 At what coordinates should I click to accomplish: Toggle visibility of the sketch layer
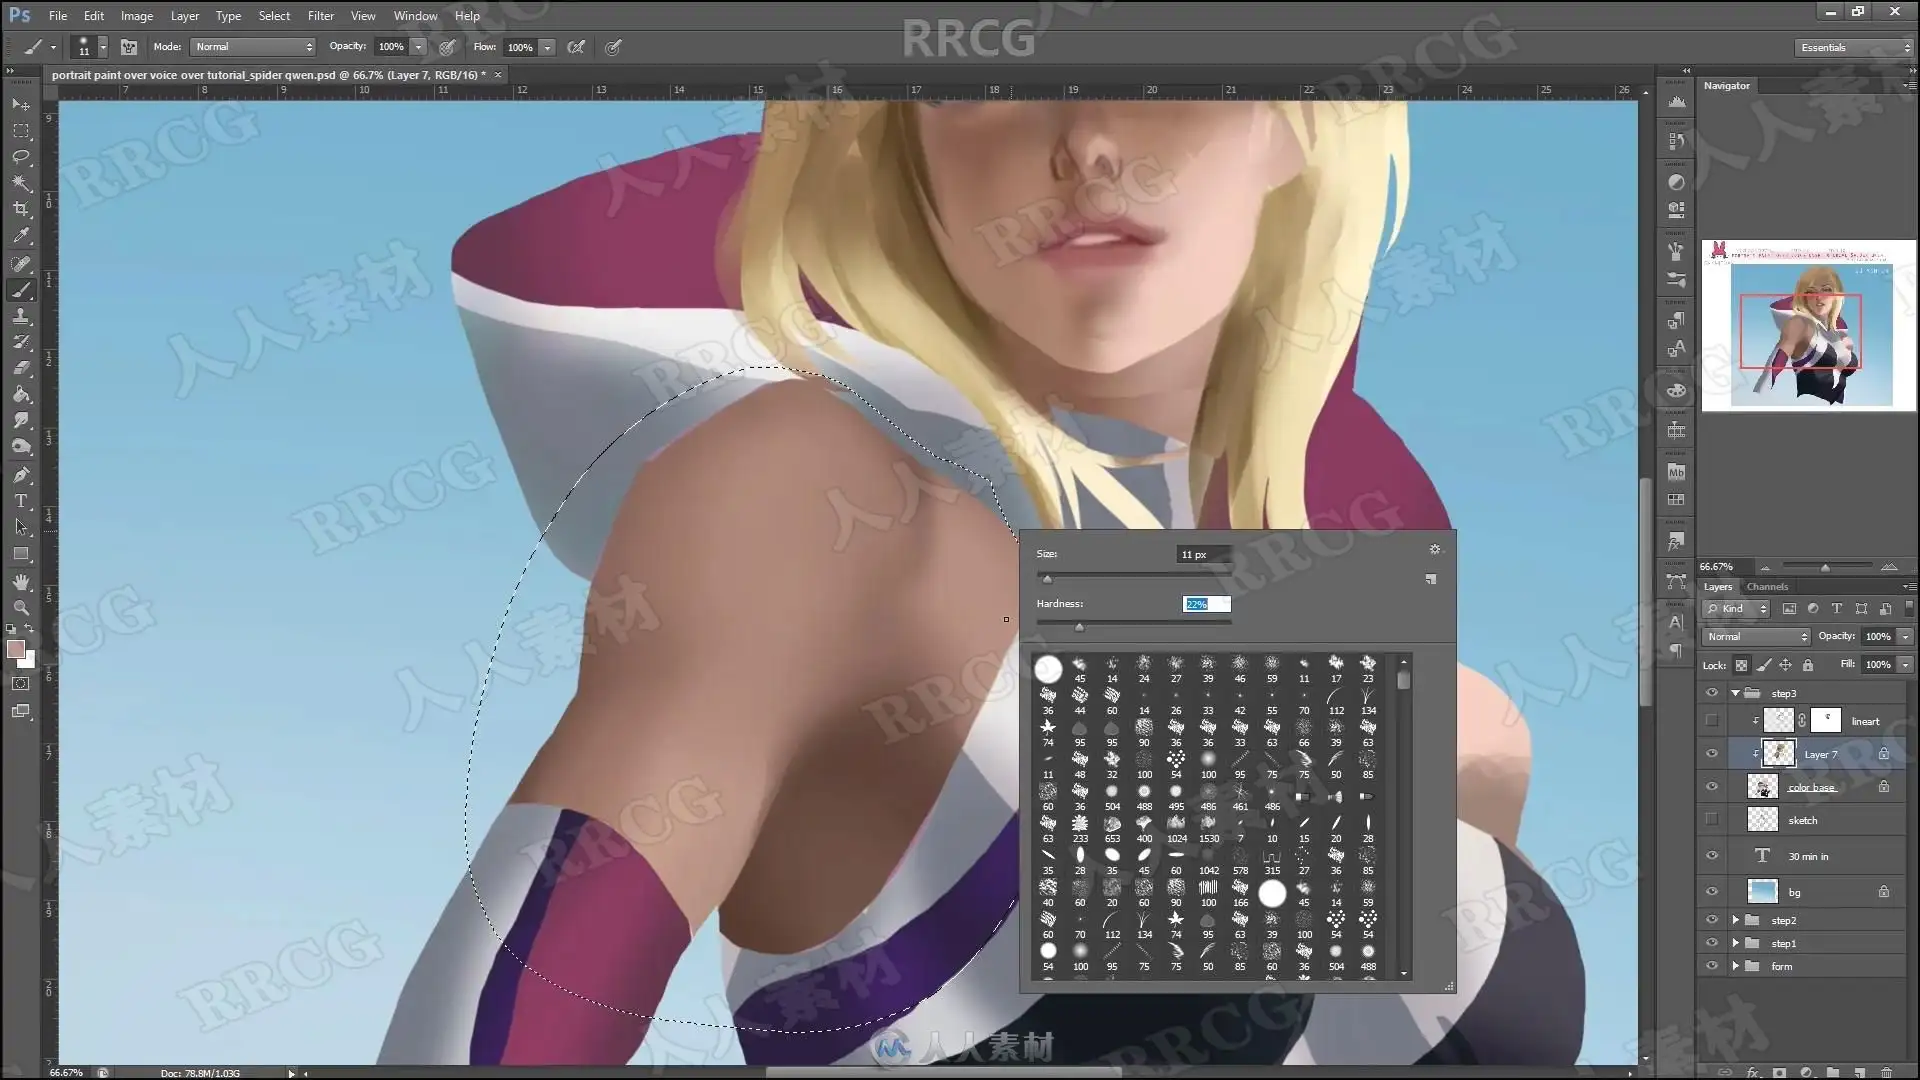[1711, 820]
